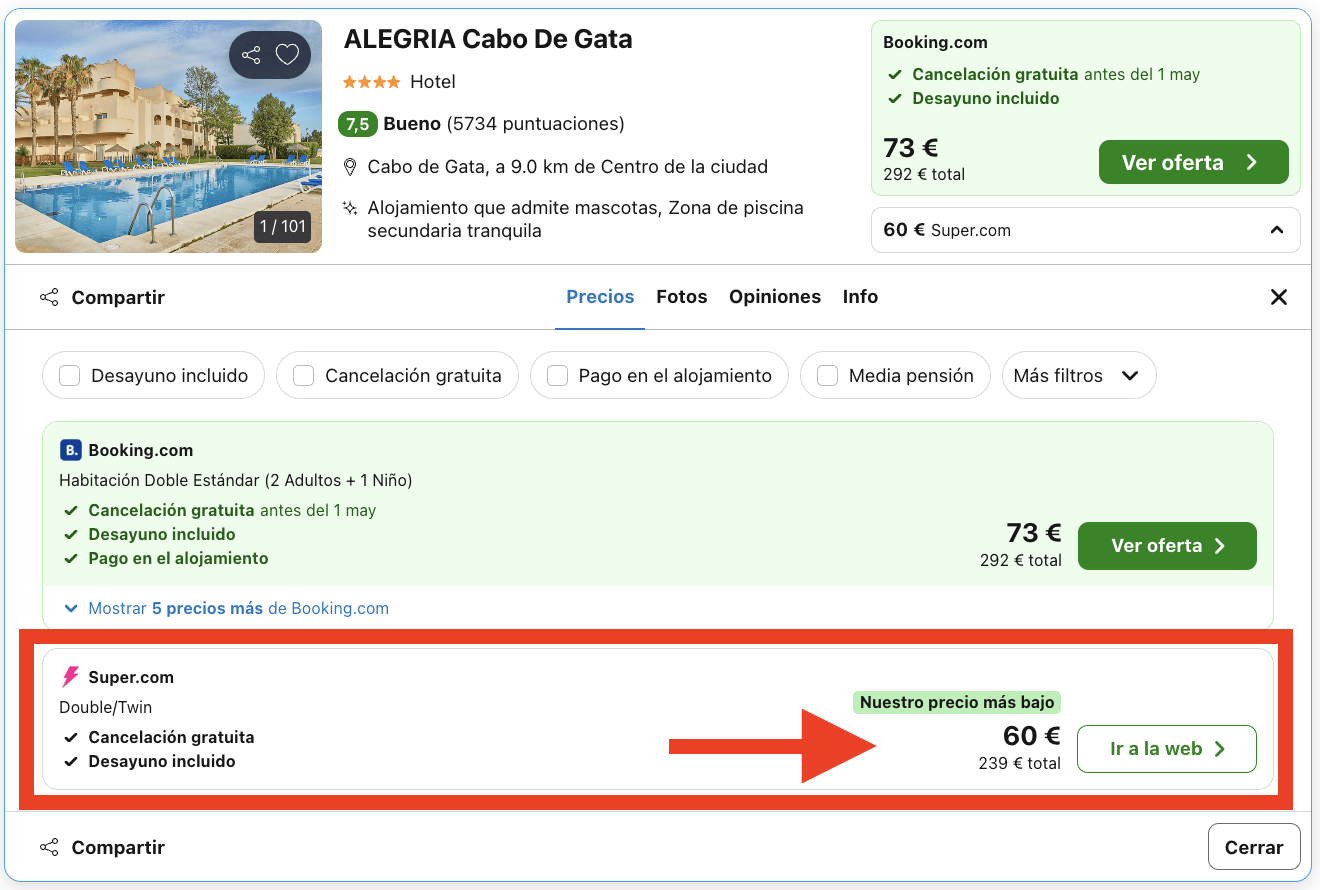Click Booking.com logo icon in price list
Viewport: 1320px width, 890px height.
[70, 450]
